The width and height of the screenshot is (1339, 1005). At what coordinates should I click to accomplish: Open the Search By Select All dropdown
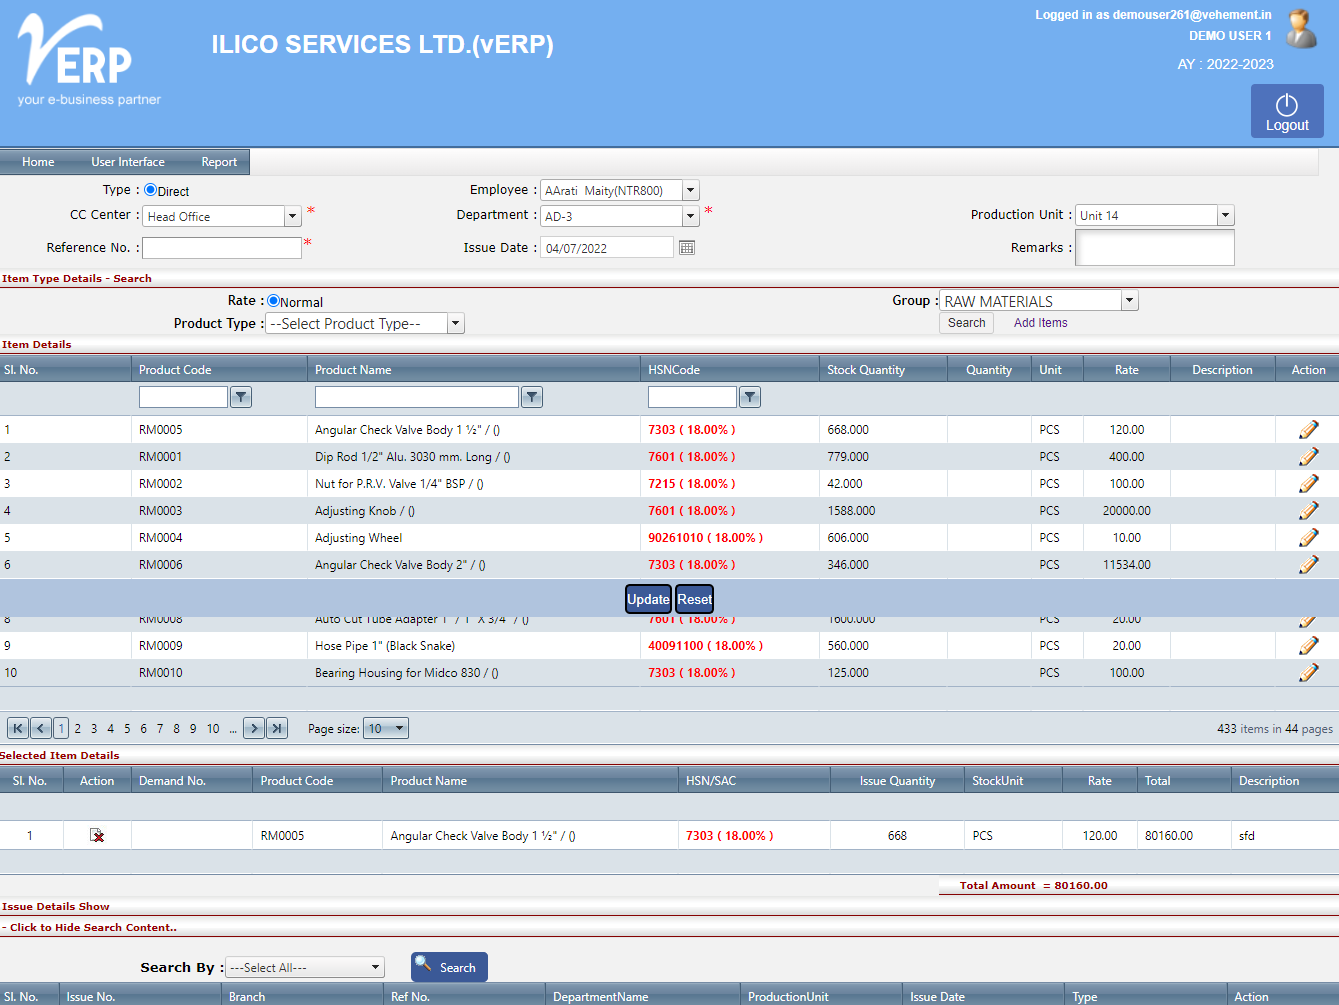(x=305, y=967)
